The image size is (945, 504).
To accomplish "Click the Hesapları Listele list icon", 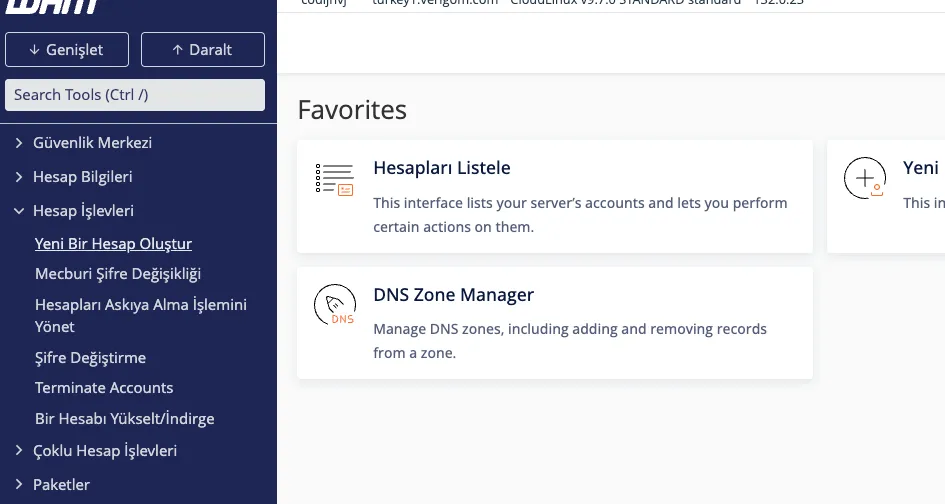I will click(x=334, y=179).
